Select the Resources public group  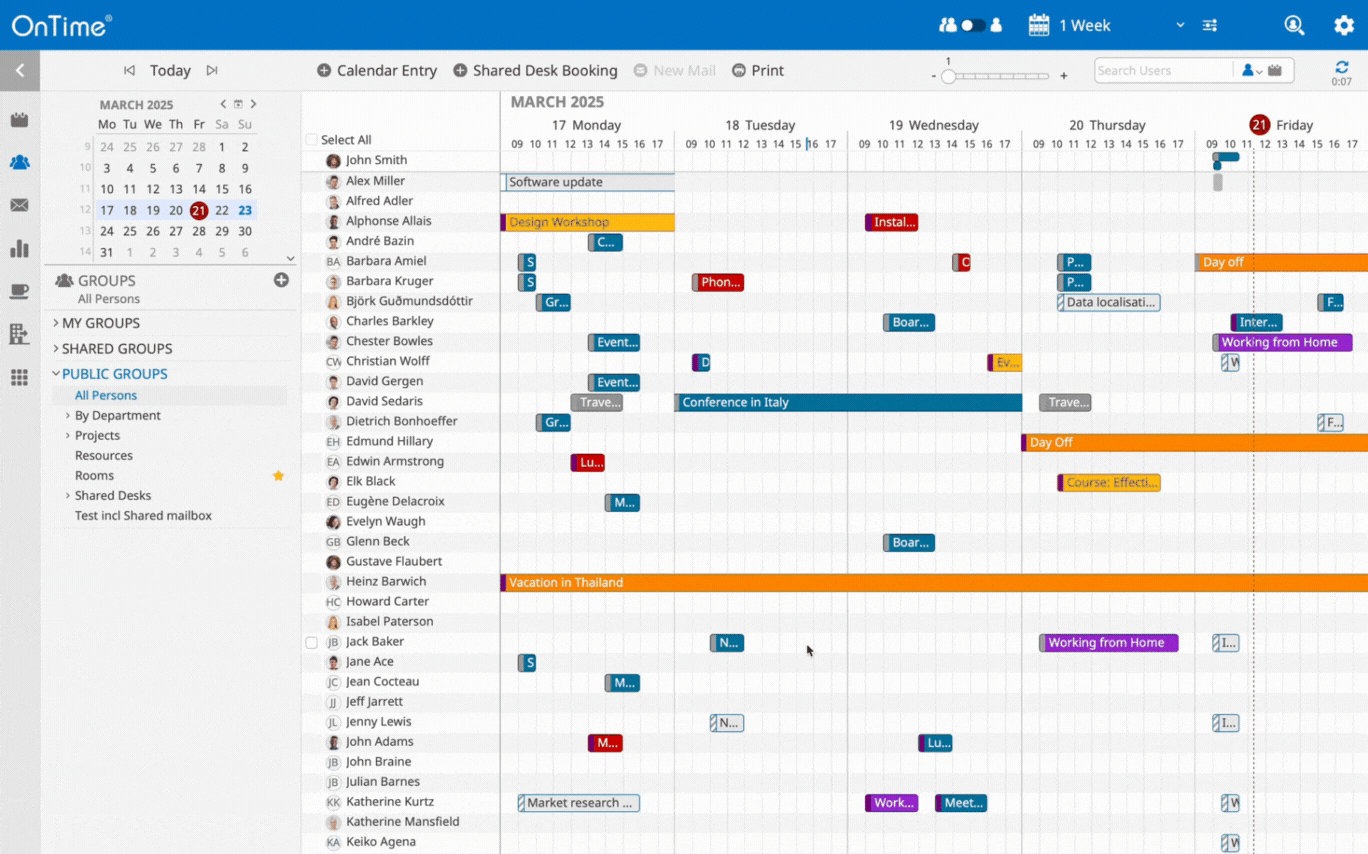tap(103, 455)
